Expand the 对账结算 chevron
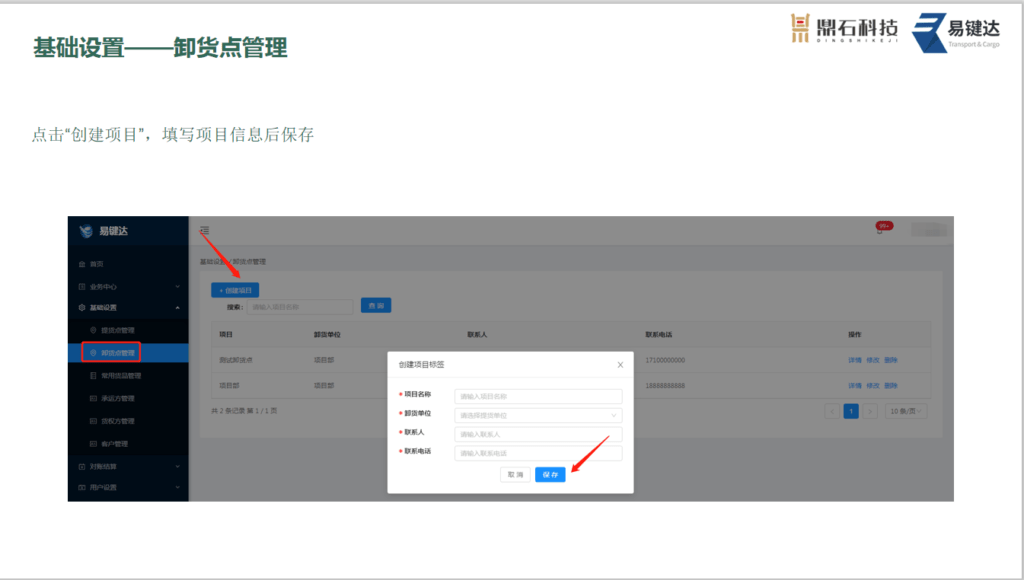Viewport: 1024px width, 580px height. [177, 466]
